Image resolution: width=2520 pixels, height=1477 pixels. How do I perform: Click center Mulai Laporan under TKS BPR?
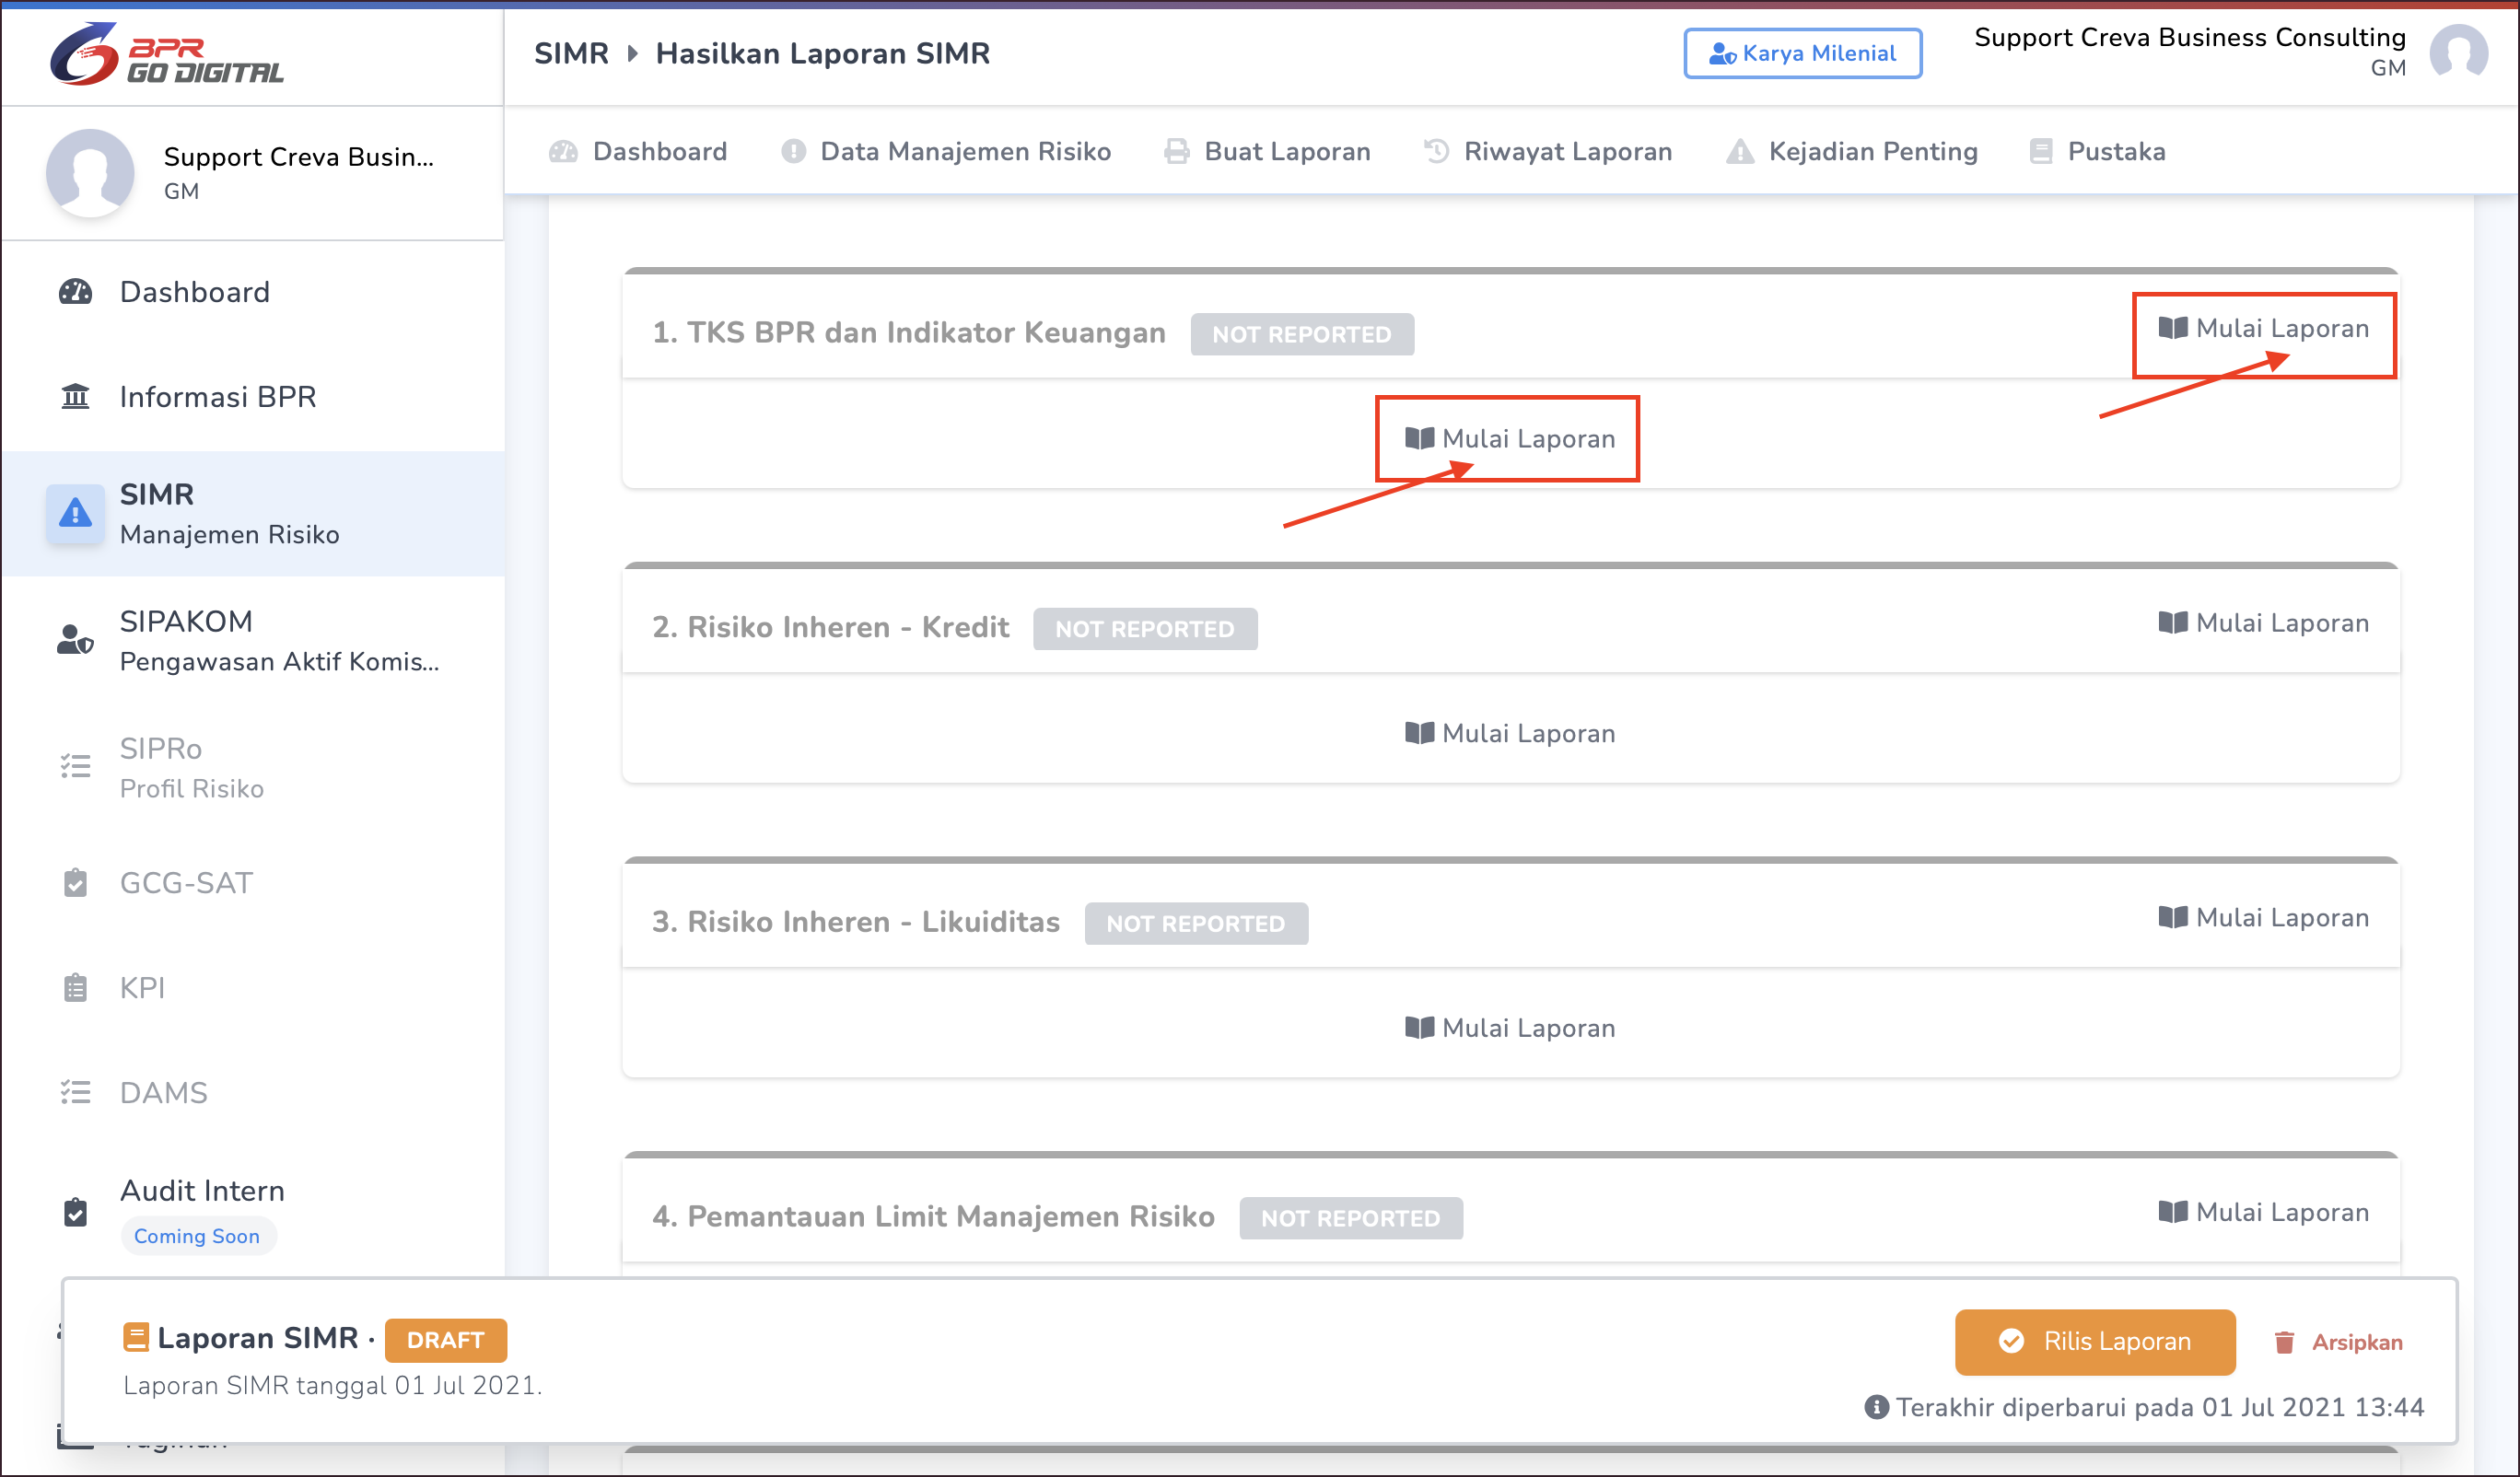click(x=1510, y=438)
